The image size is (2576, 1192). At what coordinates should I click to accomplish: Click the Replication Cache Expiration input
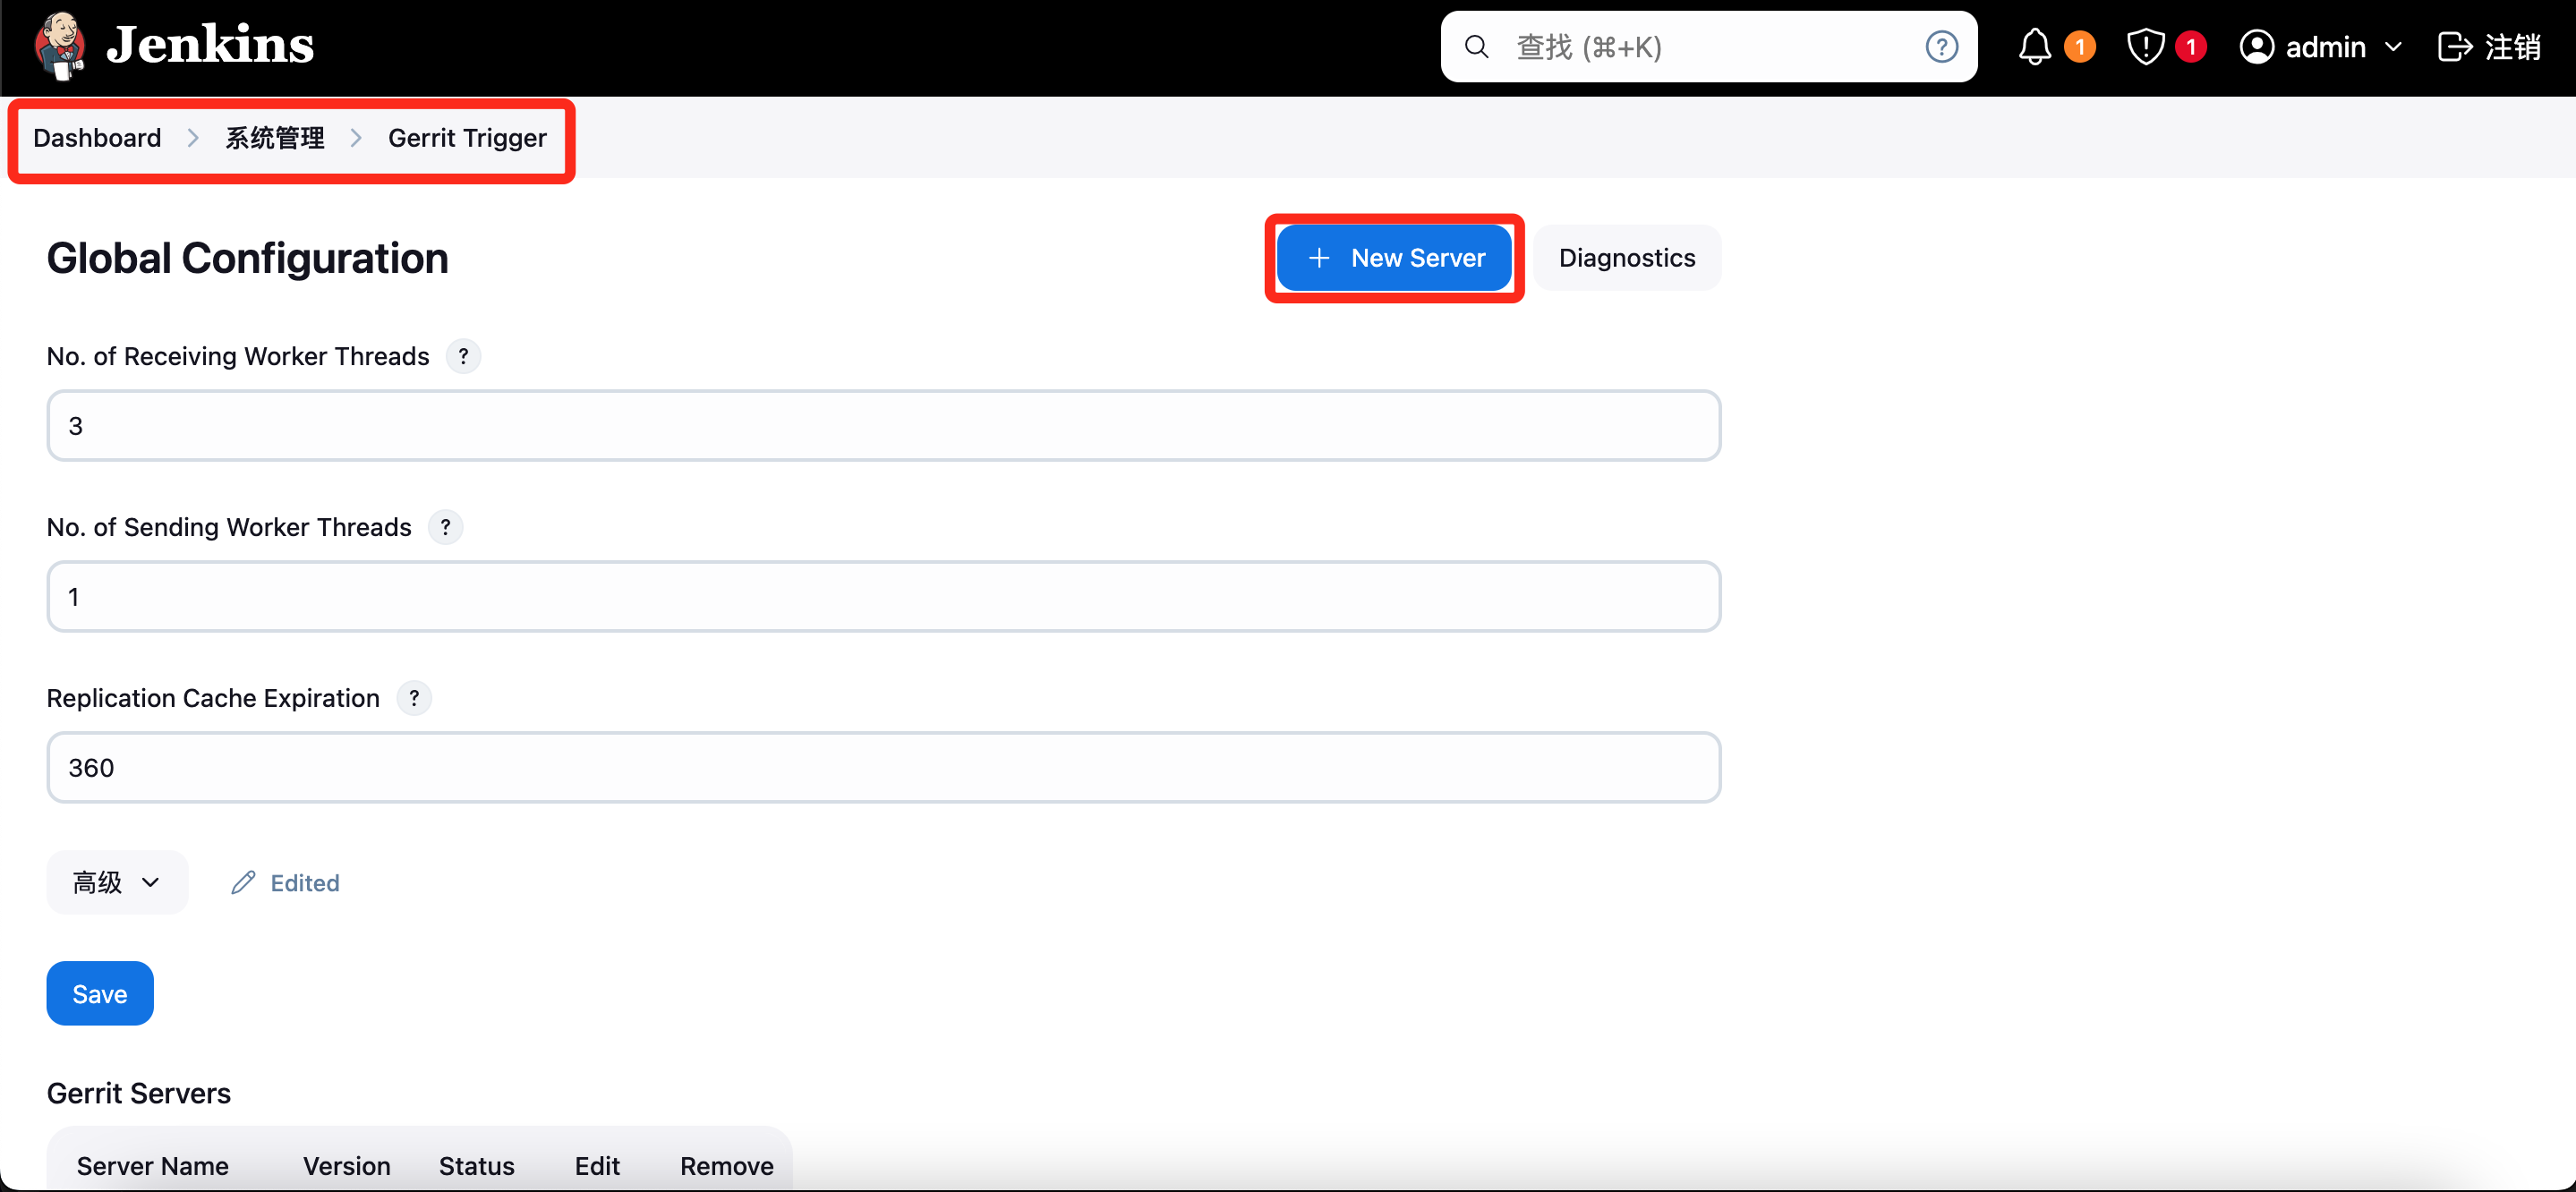tap(883, 768)
